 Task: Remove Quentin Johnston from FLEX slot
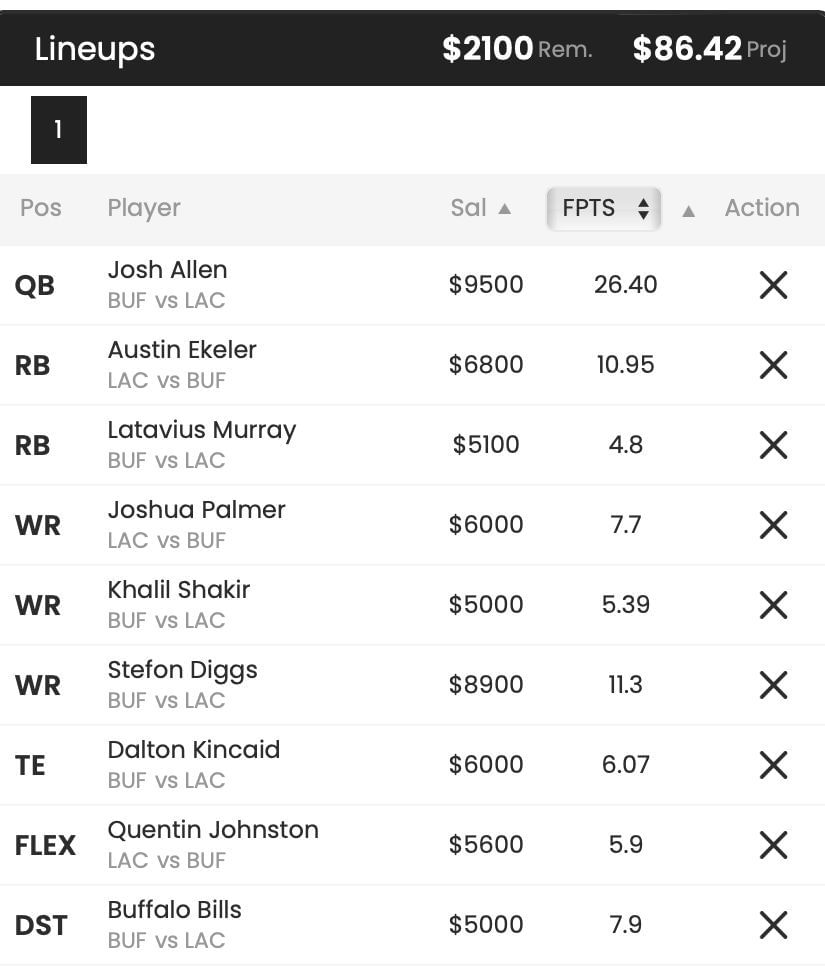point(773,845)
